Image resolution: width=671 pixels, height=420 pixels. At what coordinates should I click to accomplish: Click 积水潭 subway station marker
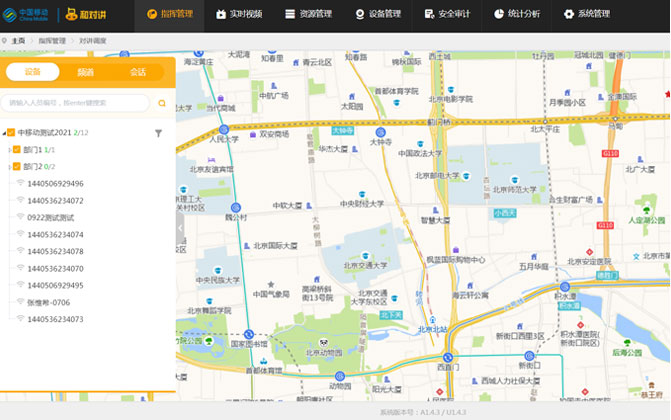point(565,287)
